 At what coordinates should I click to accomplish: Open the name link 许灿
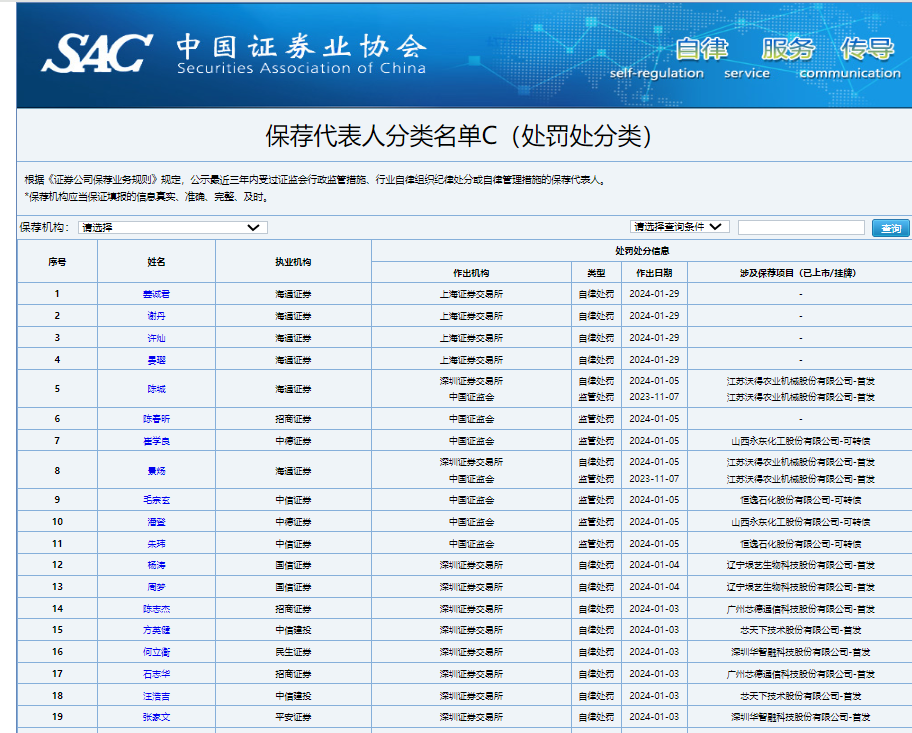tap(156, 338)
